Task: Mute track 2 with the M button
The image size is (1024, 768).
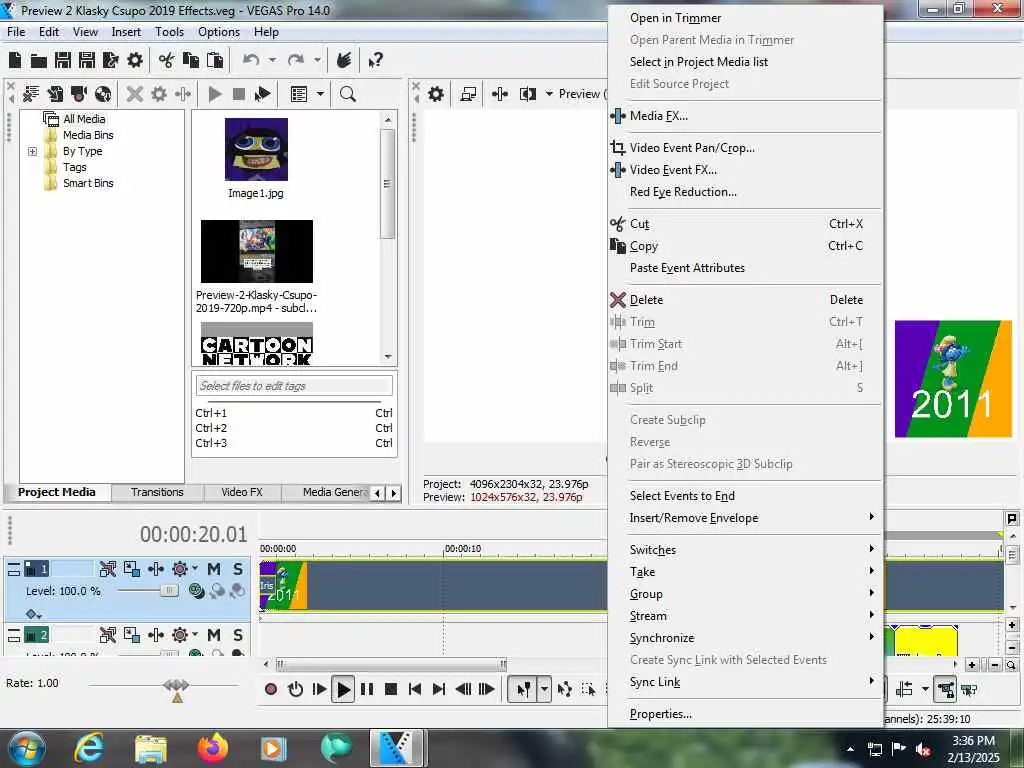Action: tap(214, 635)
